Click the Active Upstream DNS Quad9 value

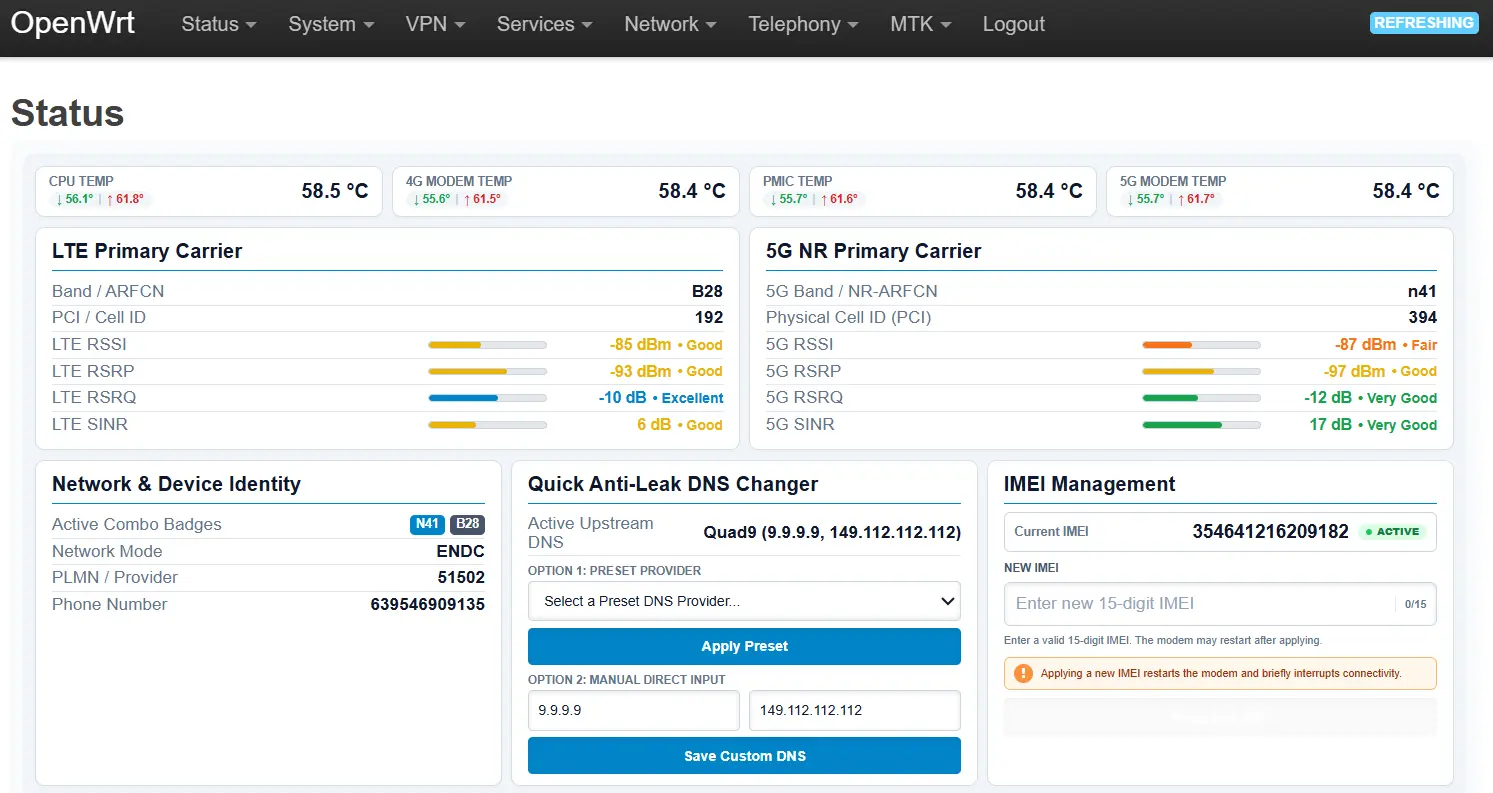(x=832, y=532)
